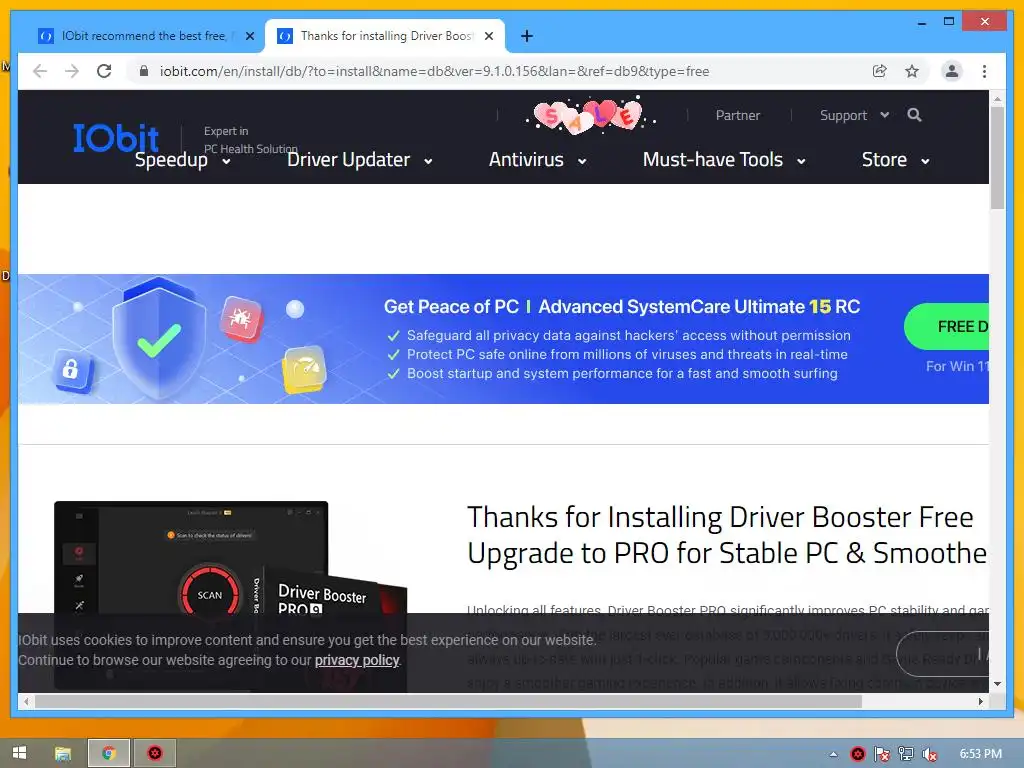The width and height of the screenshot is (1024, 768).
Task: Click 'Expert in PC Health Solution' tagline
Action: pos(250,140)
